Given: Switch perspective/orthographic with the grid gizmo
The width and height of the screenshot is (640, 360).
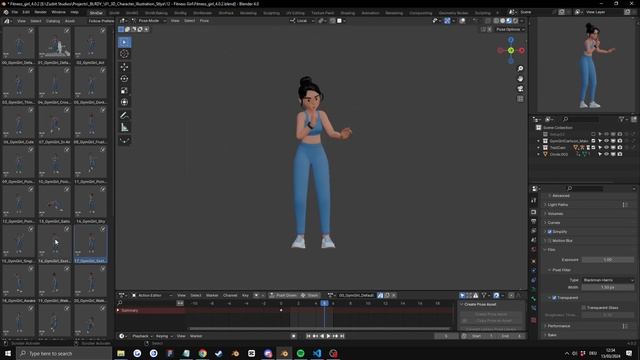Looking at the screenshot, I should point(520,99).
